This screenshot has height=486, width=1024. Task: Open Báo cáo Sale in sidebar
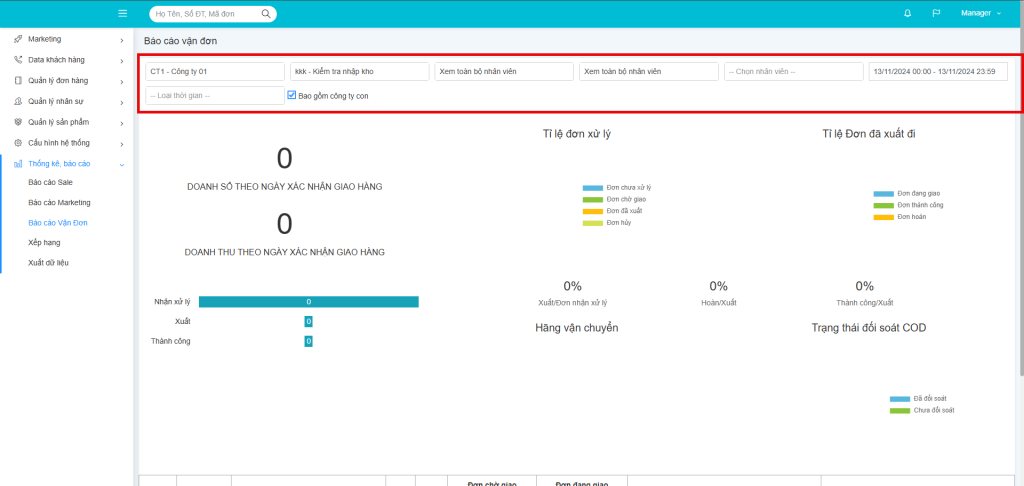(50, 183)
